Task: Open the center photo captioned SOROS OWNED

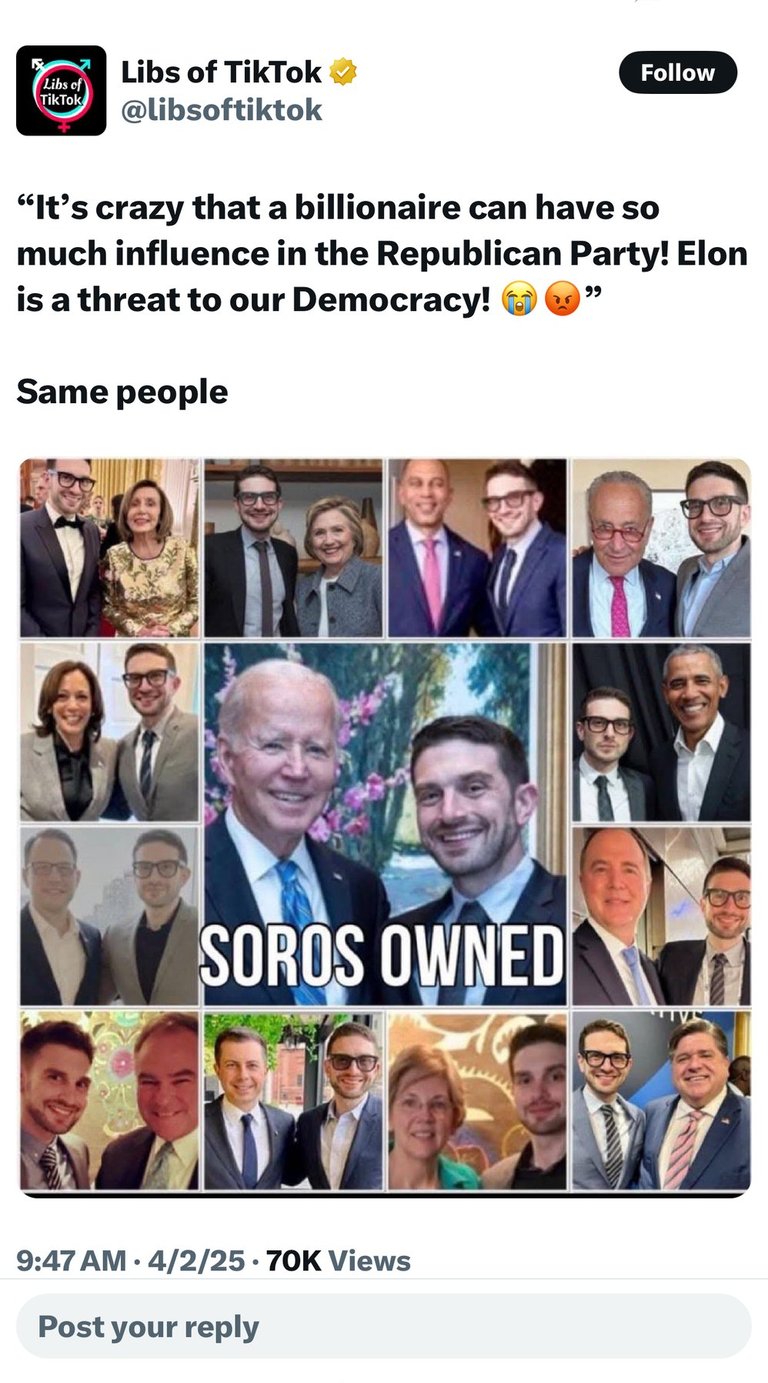Action: pos(384,824)
